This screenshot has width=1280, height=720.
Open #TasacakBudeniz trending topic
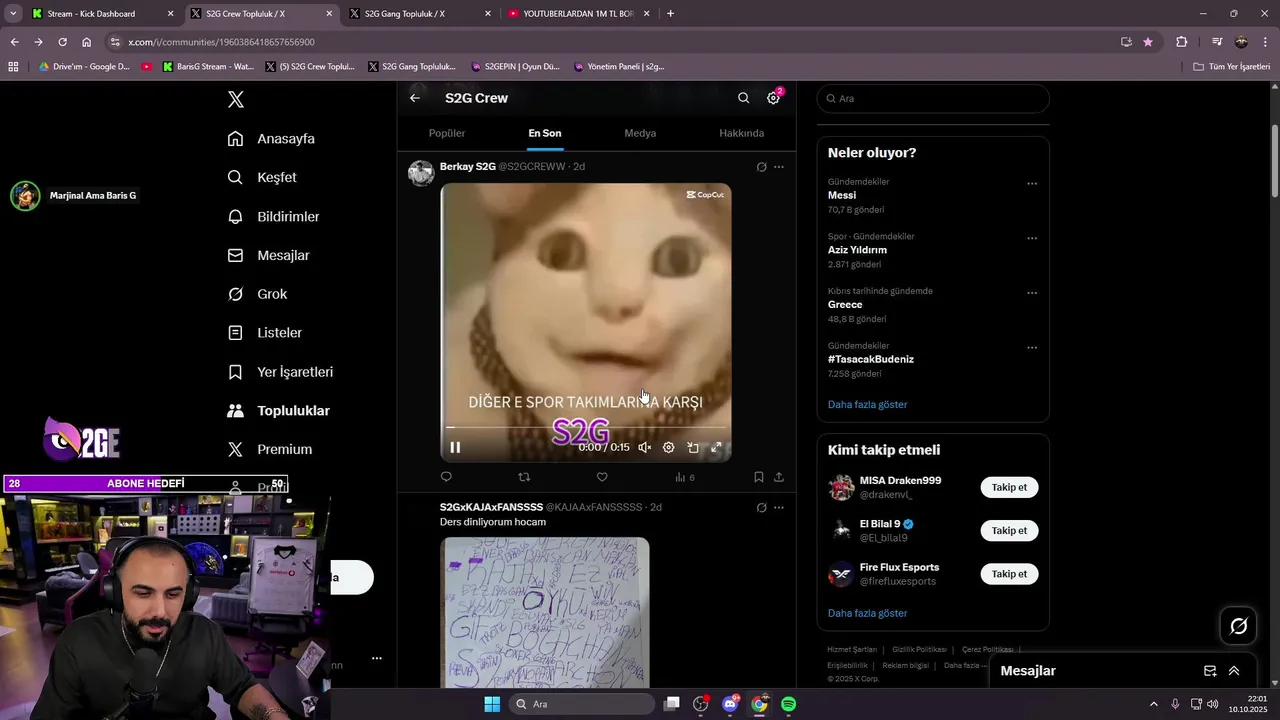tap(871, 359)
